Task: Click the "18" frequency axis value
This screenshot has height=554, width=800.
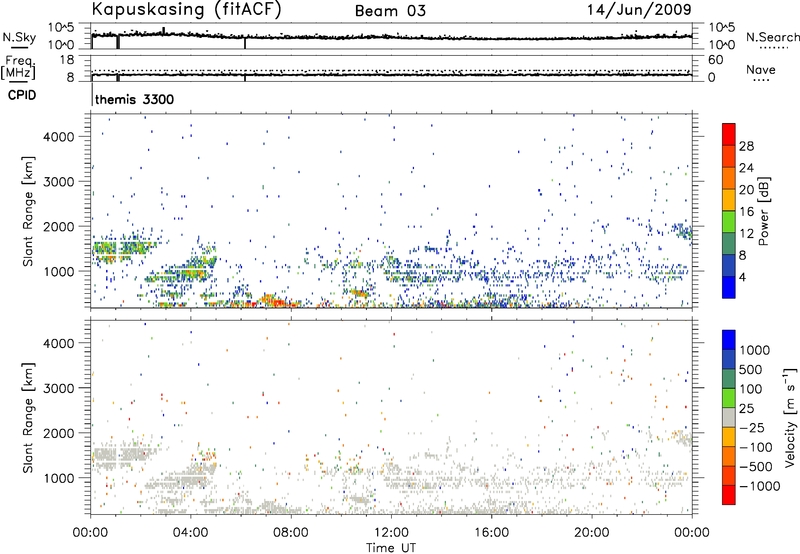Action: 67,59
